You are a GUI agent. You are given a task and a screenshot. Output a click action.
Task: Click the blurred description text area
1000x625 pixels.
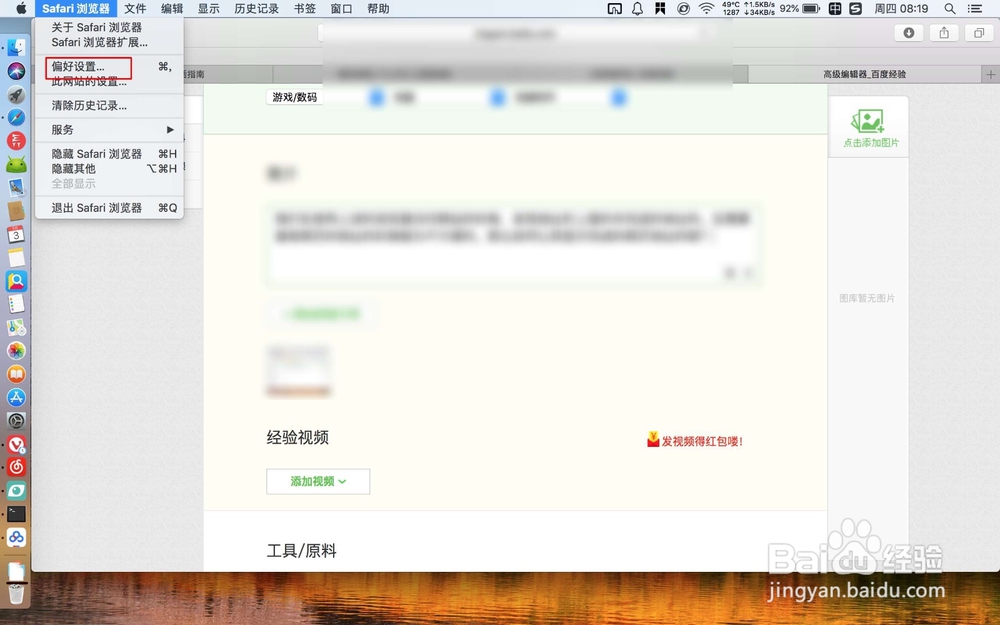513,244
